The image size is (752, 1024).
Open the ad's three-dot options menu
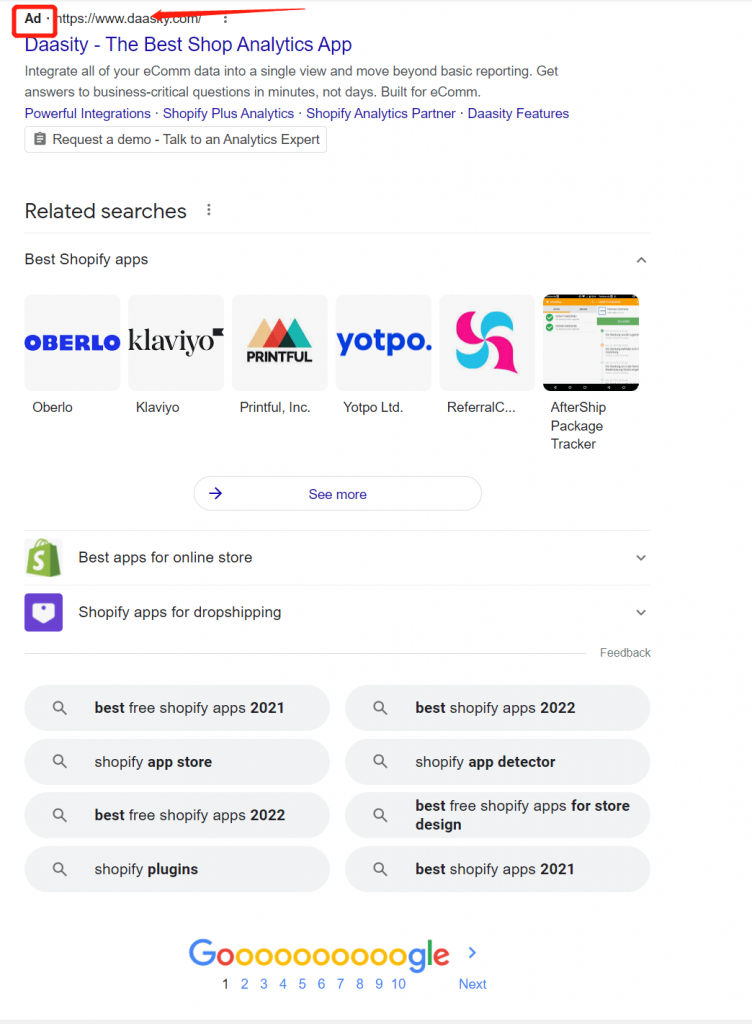click(225, 19)
